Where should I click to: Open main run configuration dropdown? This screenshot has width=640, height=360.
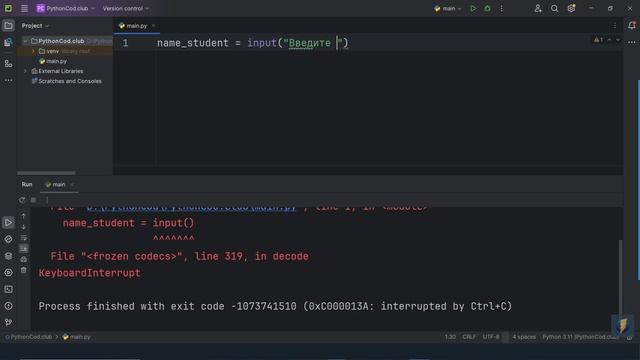pyautogui.click(x=448, y=8)
